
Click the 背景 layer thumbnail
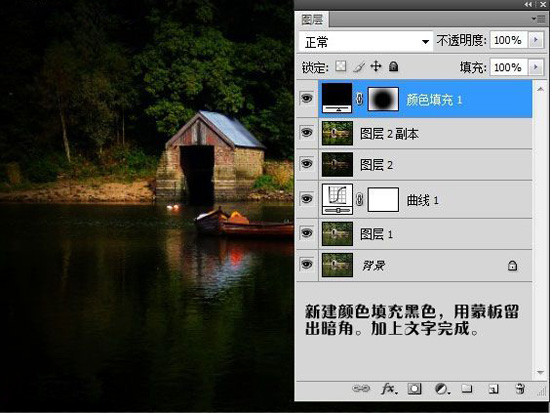click(x=337, y=265)
